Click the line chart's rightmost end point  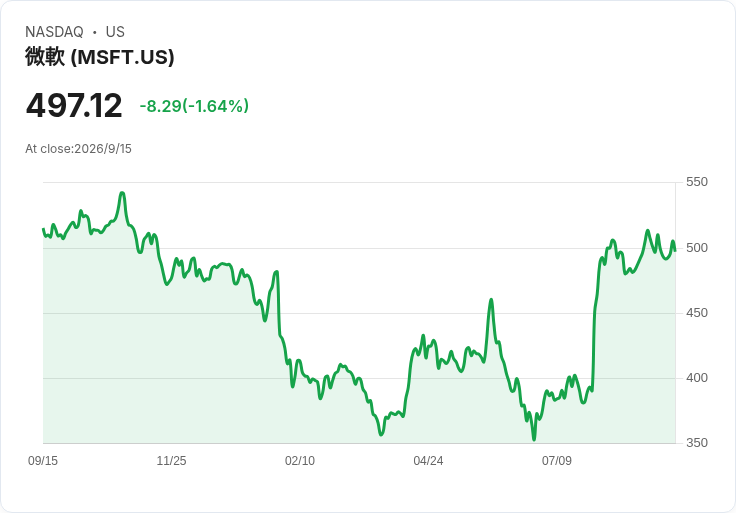coord(675,251)
